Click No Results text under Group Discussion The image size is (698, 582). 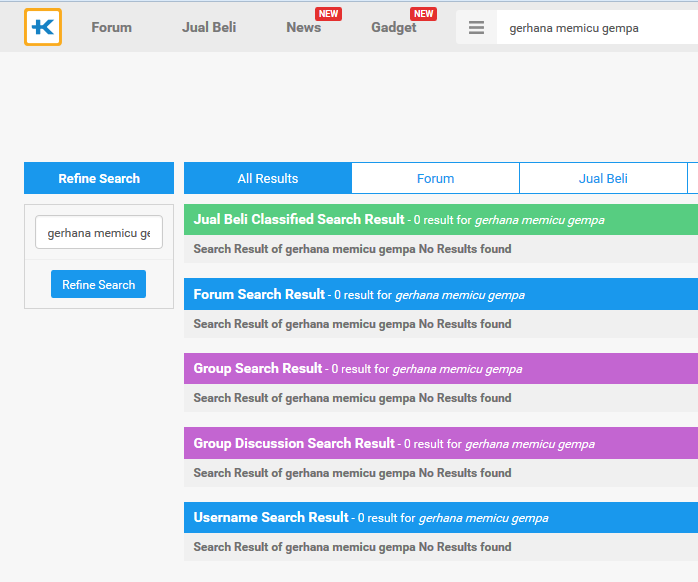click(352, 472)
